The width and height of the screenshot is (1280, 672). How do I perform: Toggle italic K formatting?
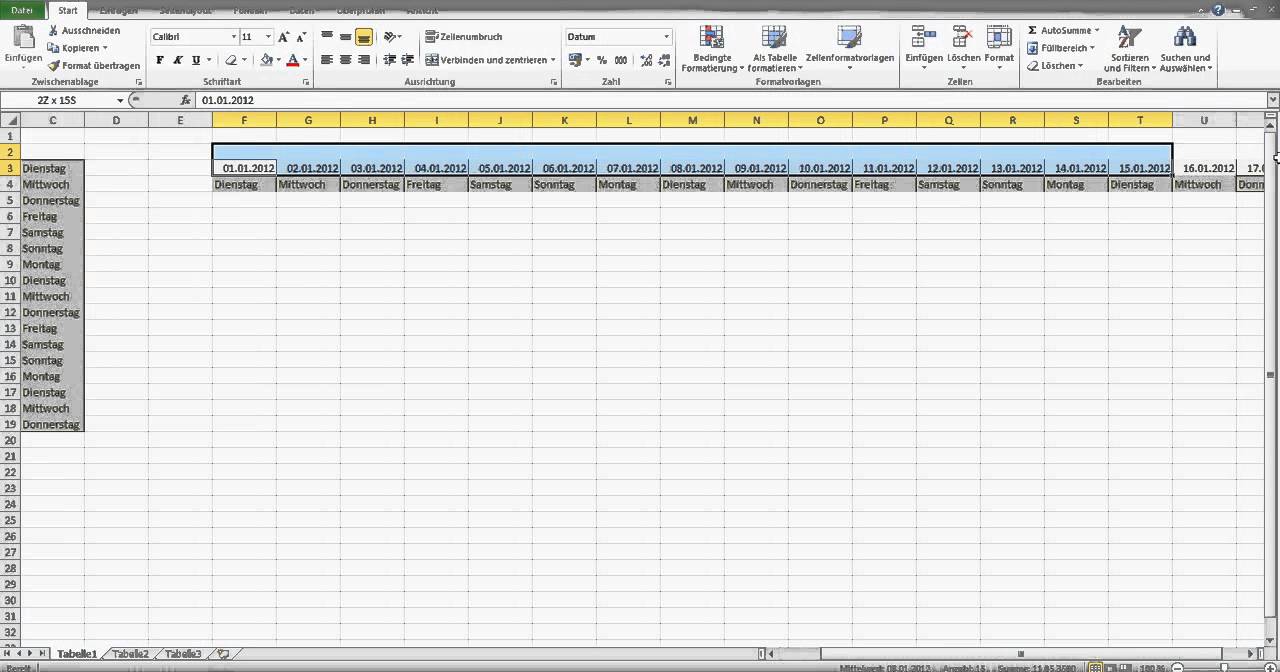177,60
